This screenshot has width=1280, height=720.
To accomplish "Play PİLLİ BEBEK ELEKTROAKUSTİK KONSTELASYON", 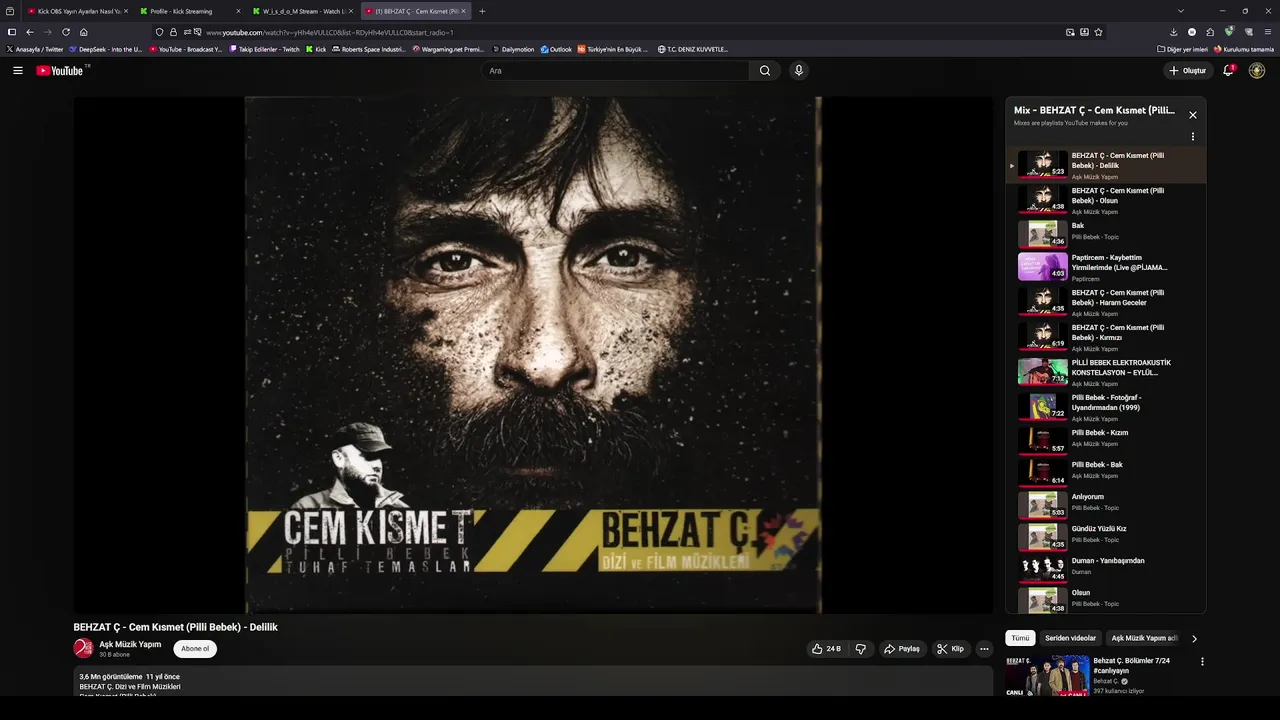I will (x=1106, y=372).
